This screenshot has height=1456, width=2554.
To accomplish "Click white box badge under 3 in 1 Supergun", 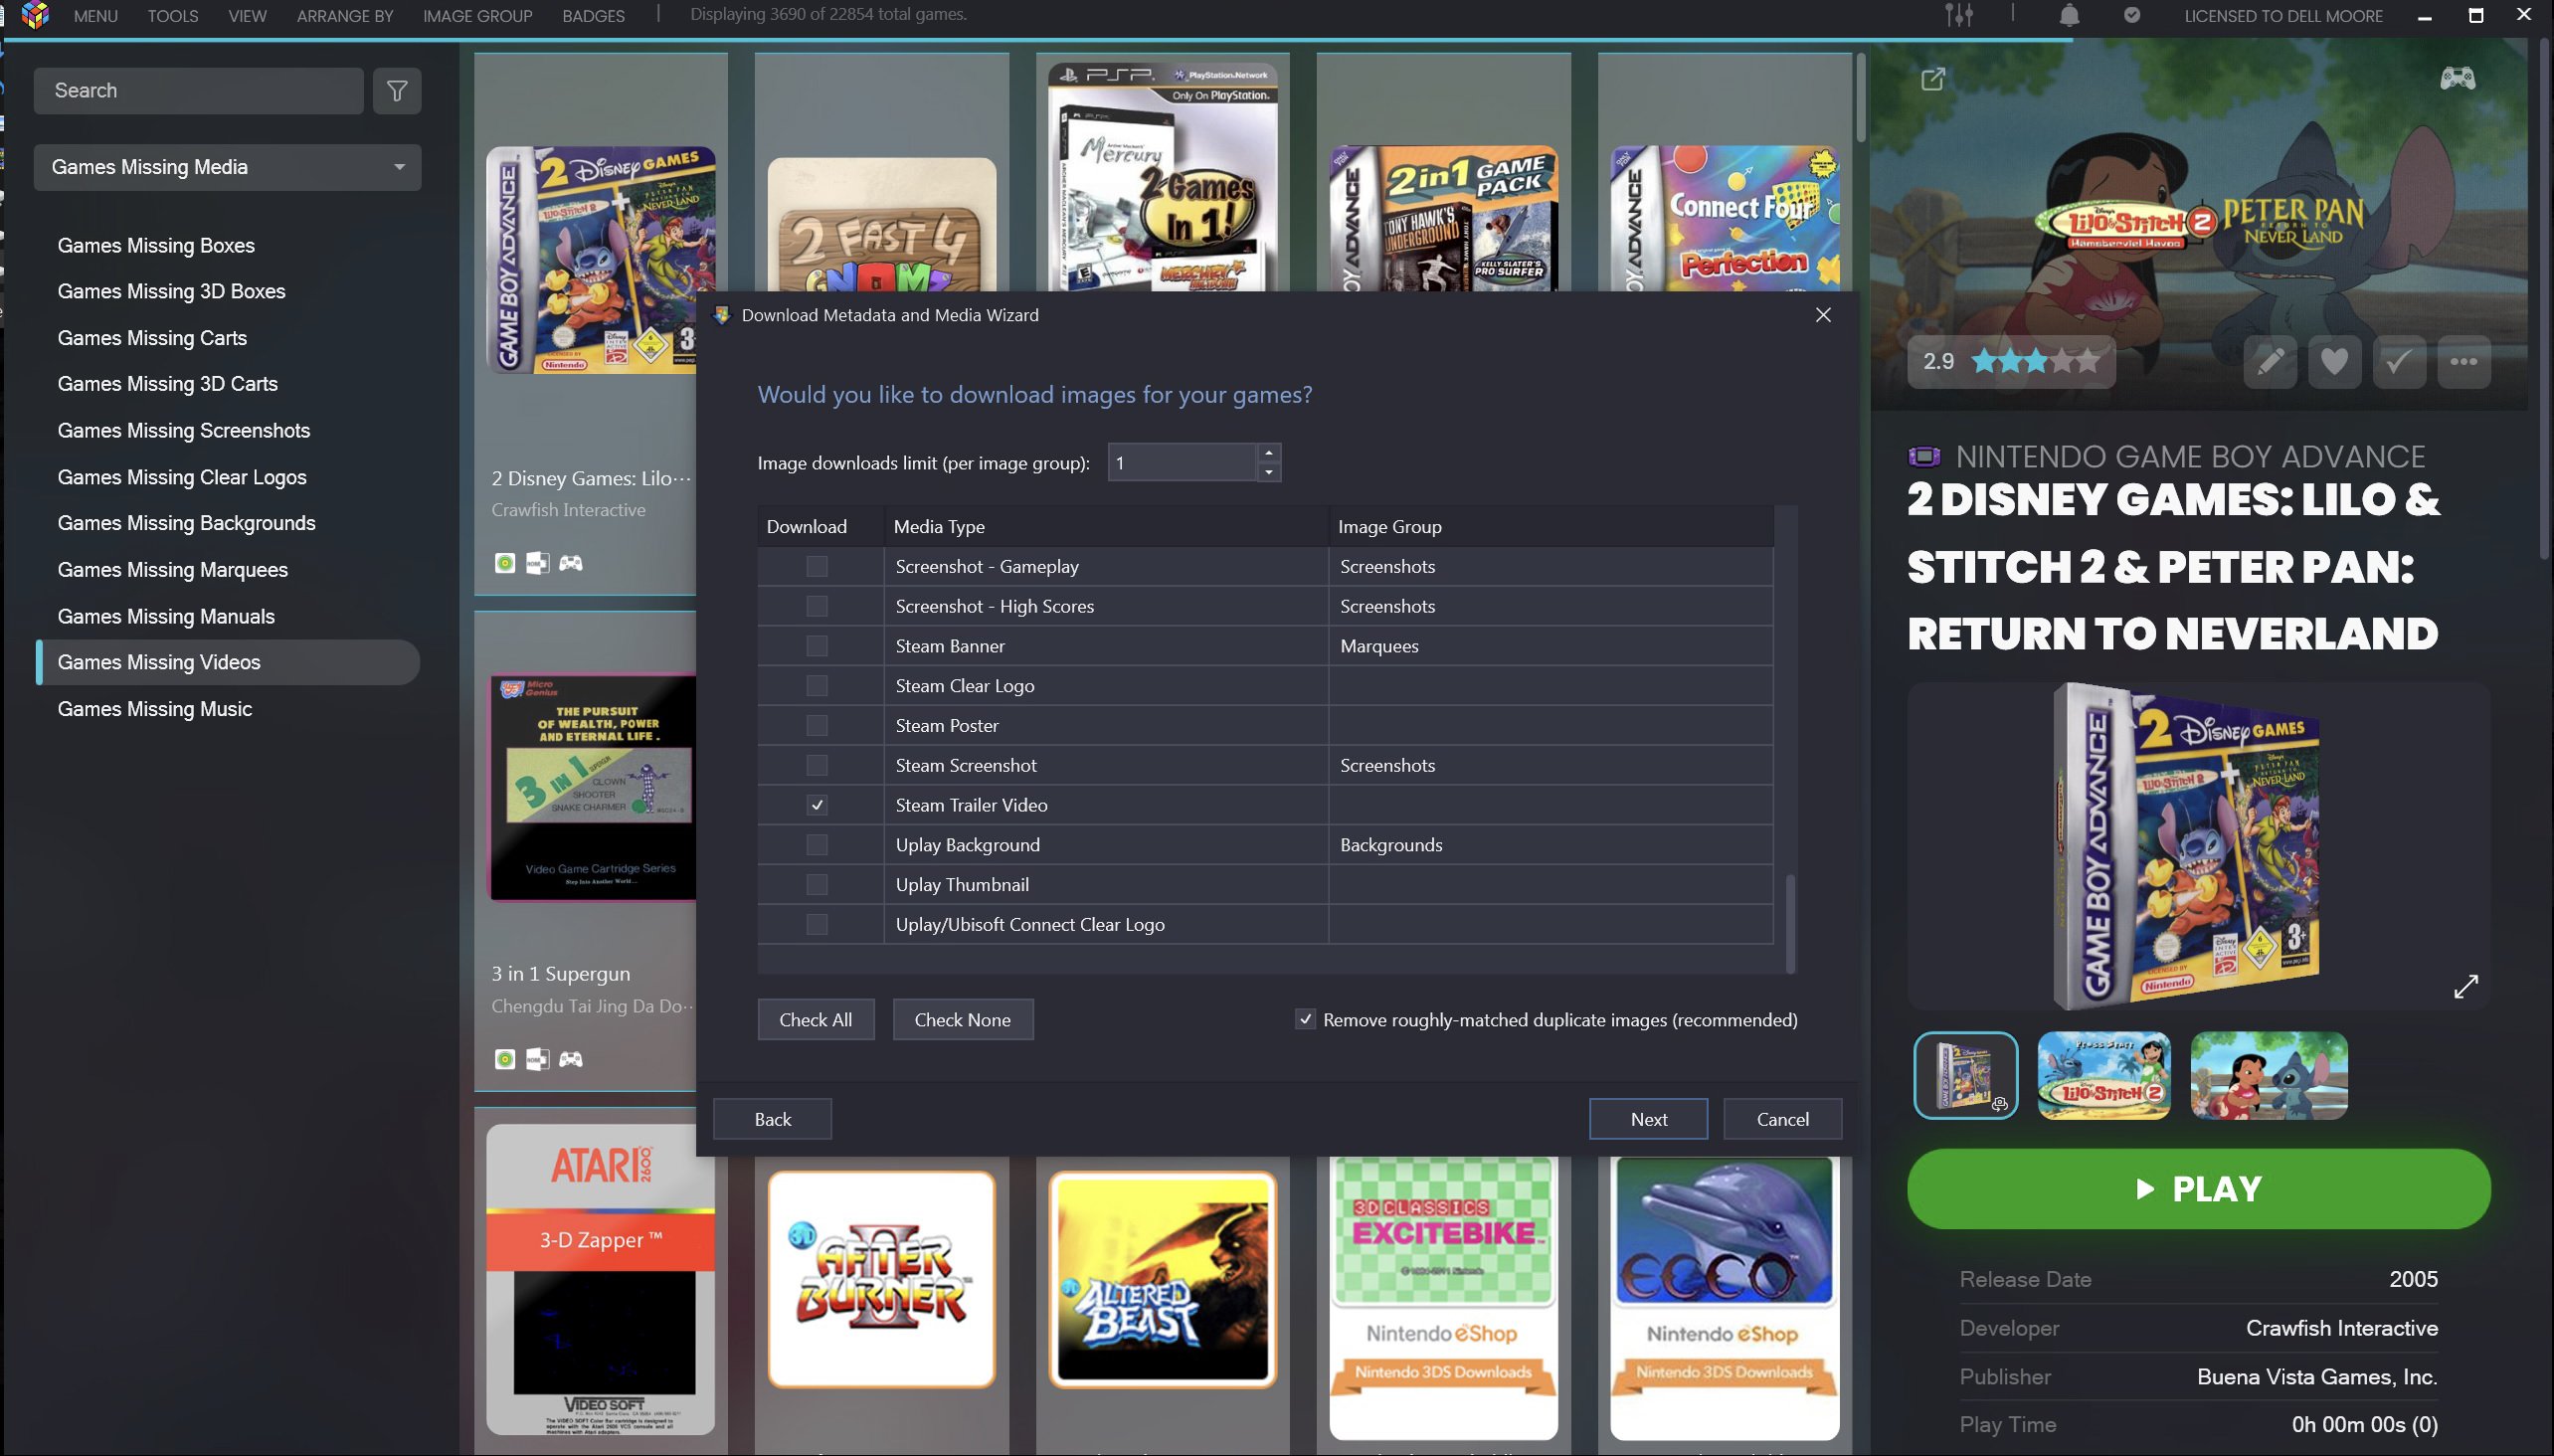I will (x=538, y=1059).
